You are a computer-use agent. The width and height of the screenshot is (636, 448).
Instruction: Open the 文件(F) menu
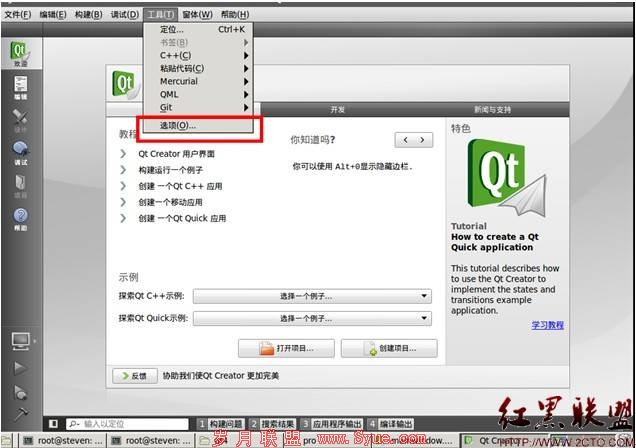click(x=18, y=15)
